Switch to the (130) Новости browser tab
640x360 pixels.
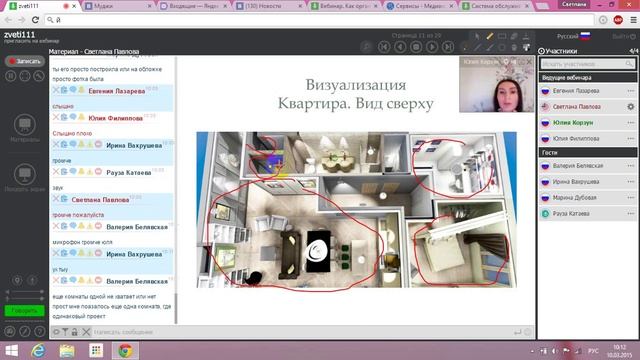[x=269, y=6]
